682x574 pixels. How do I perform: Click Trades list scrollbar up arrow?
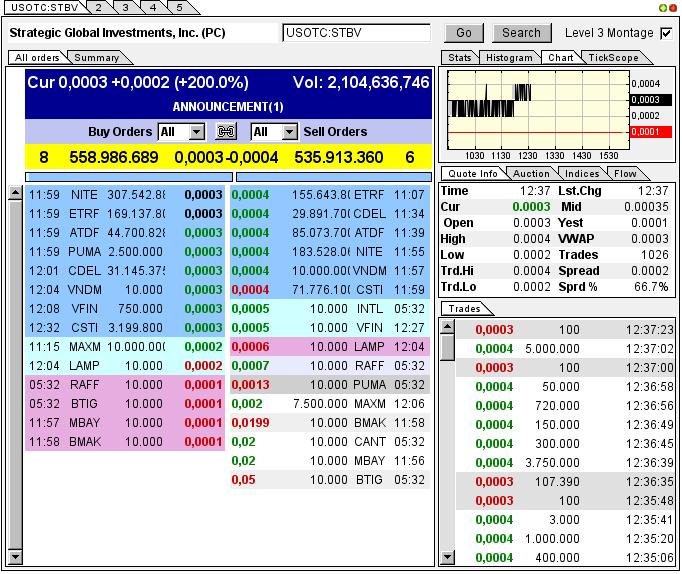coord(447,327)
